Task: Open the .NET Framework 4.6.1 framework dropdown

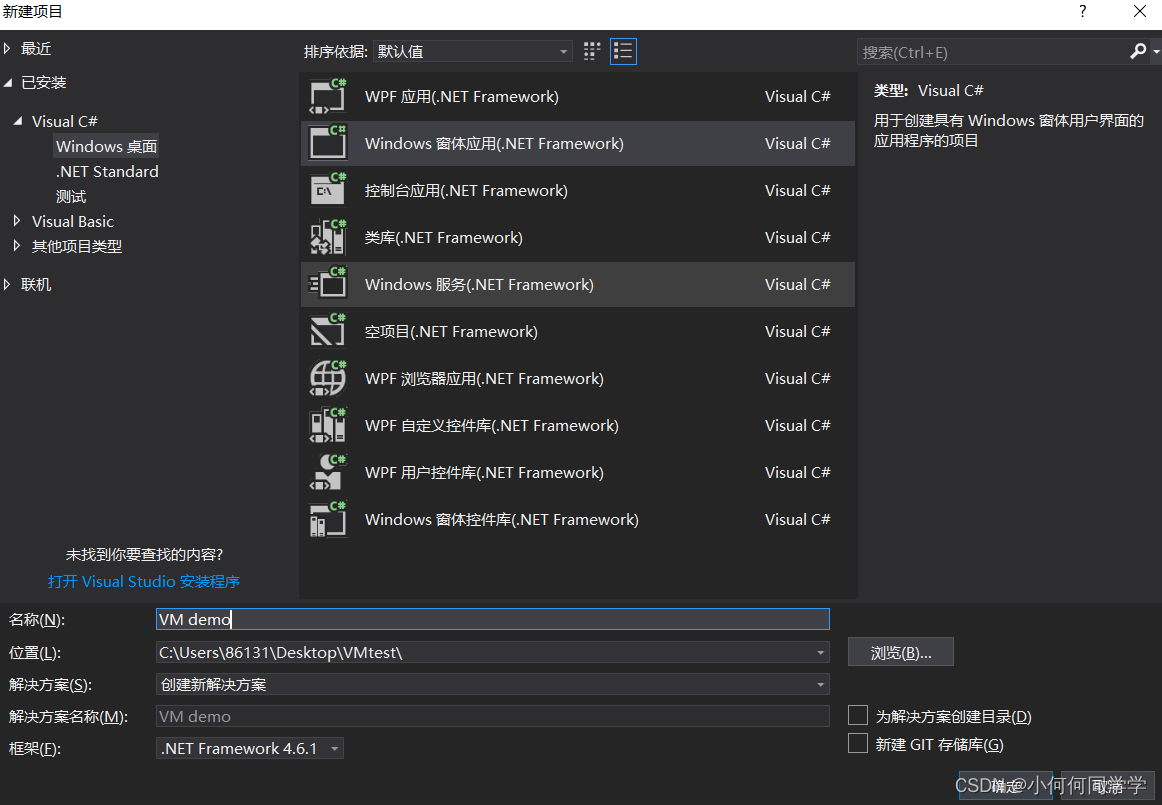Action: coord(250,749)
